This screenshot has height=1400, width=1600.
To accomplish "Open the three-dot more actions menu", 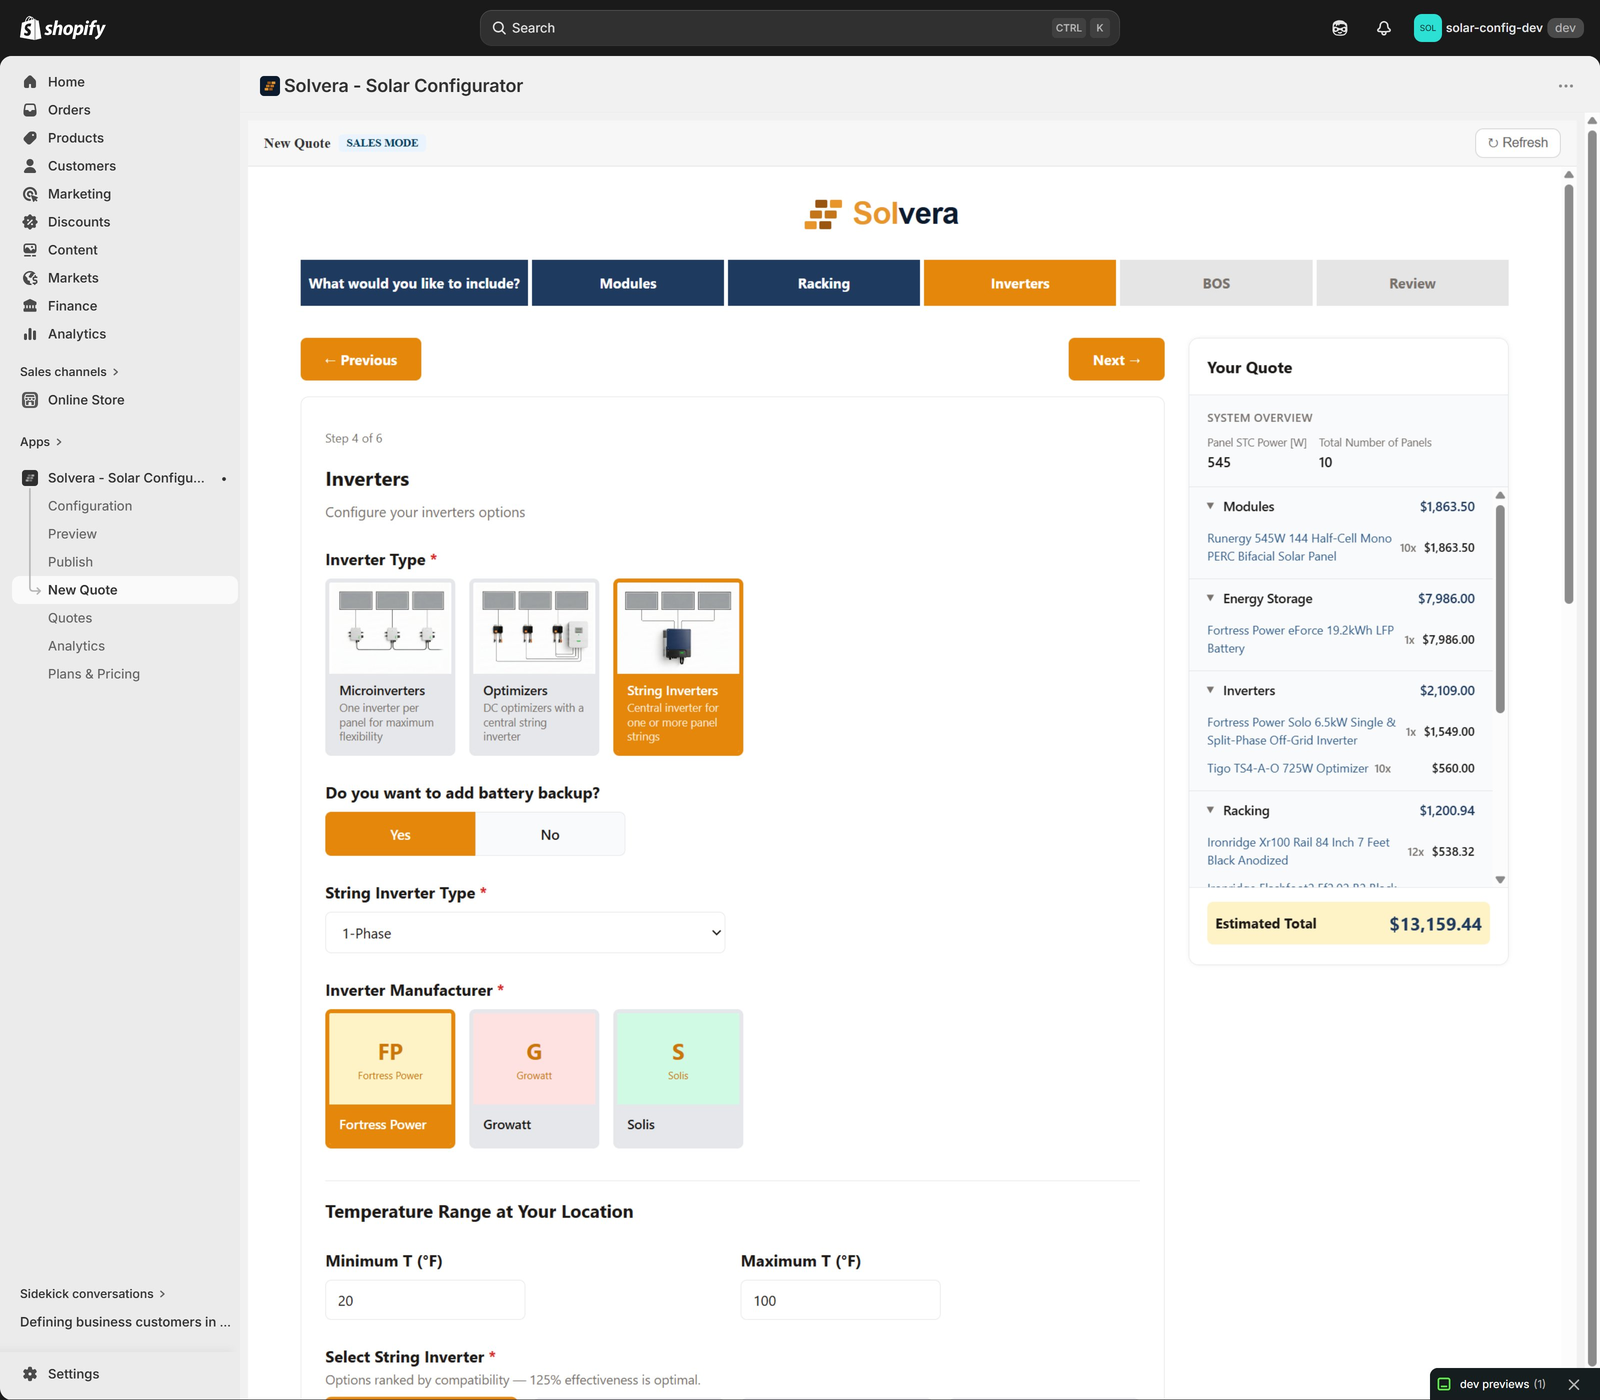I will point(1566,86).
